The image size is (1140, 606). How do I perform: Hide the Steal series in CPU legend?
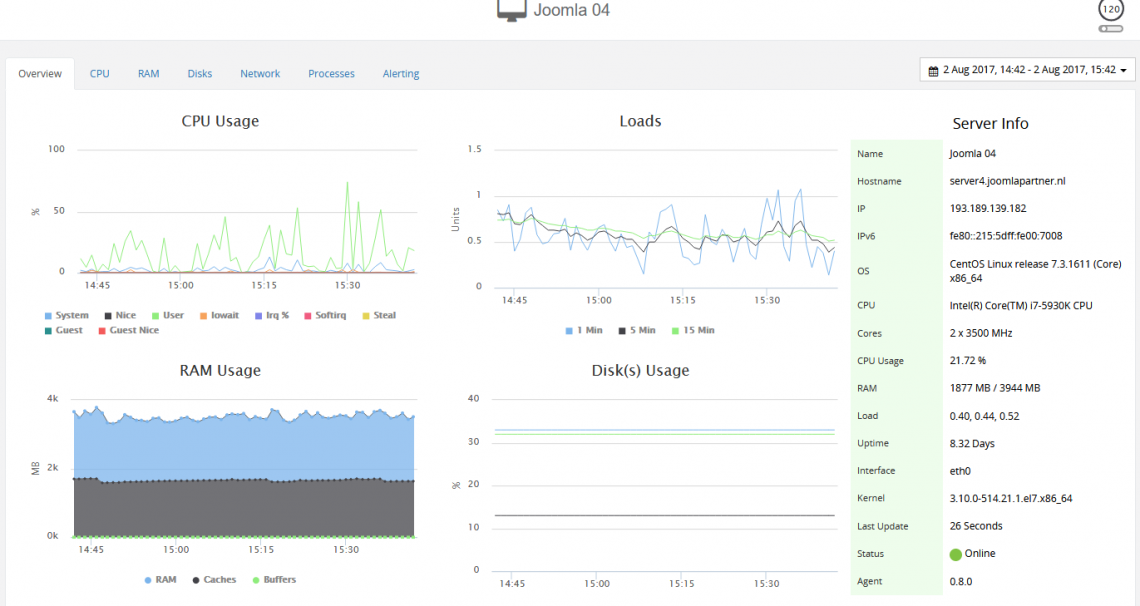tap(380, 315)
